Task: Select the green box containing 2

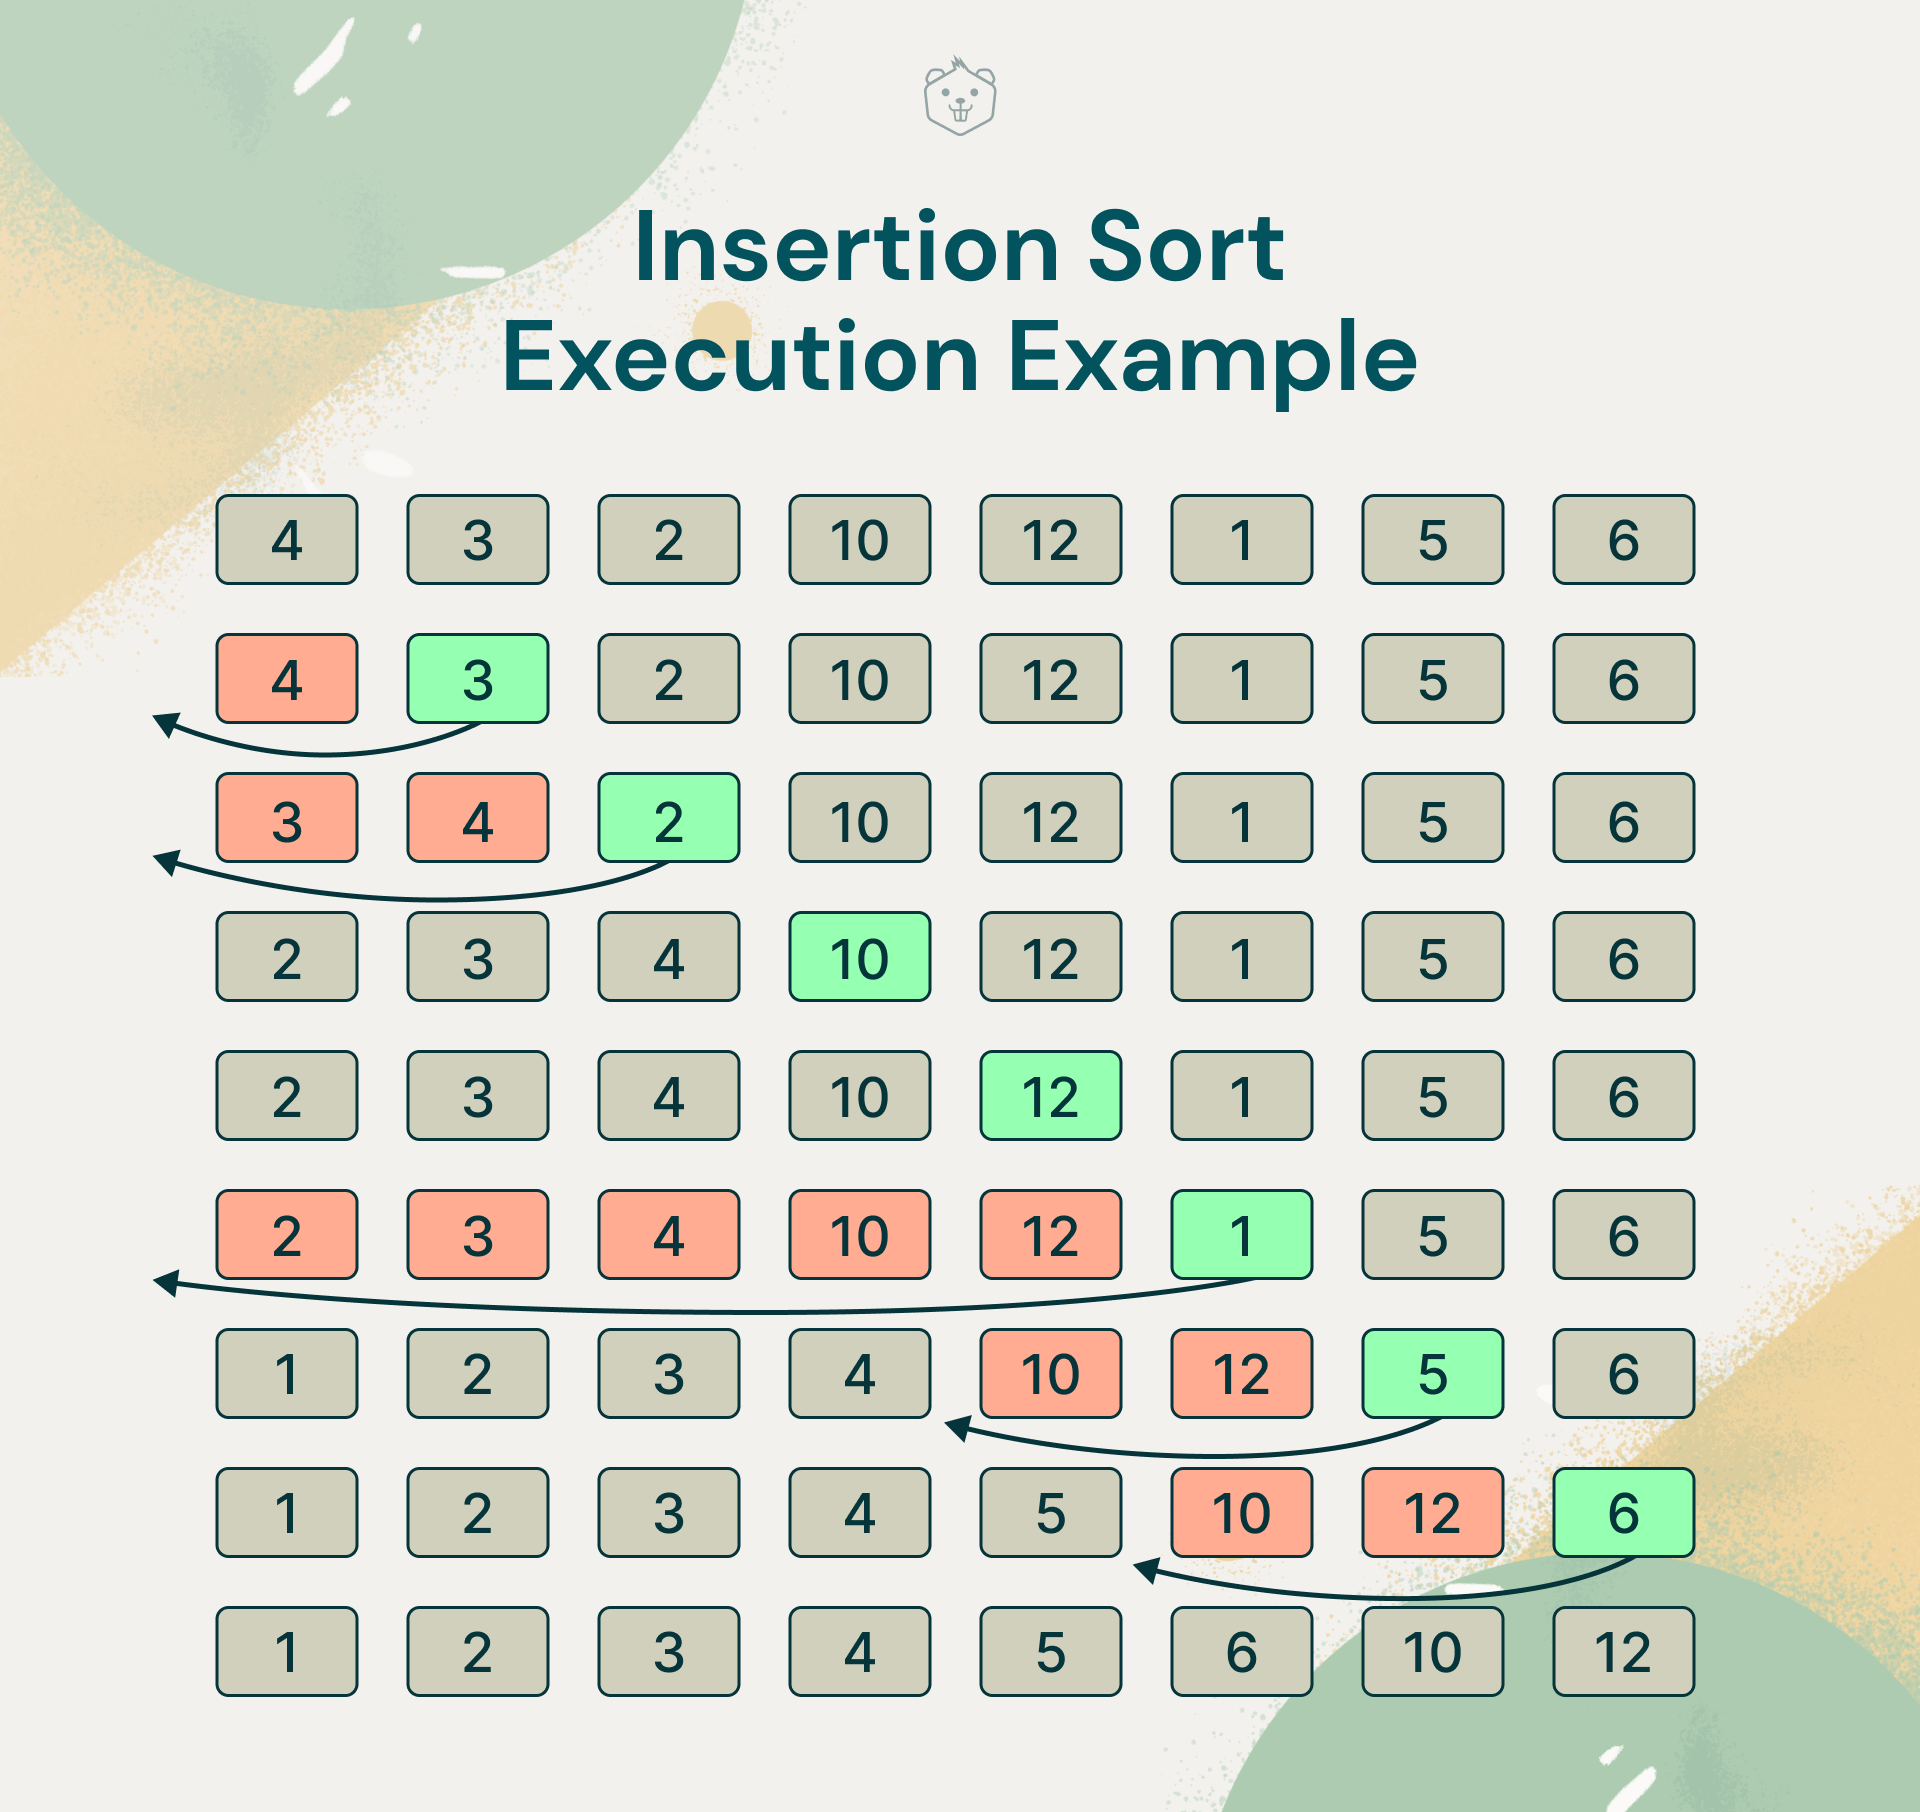Action: click(x=668, y=818)
